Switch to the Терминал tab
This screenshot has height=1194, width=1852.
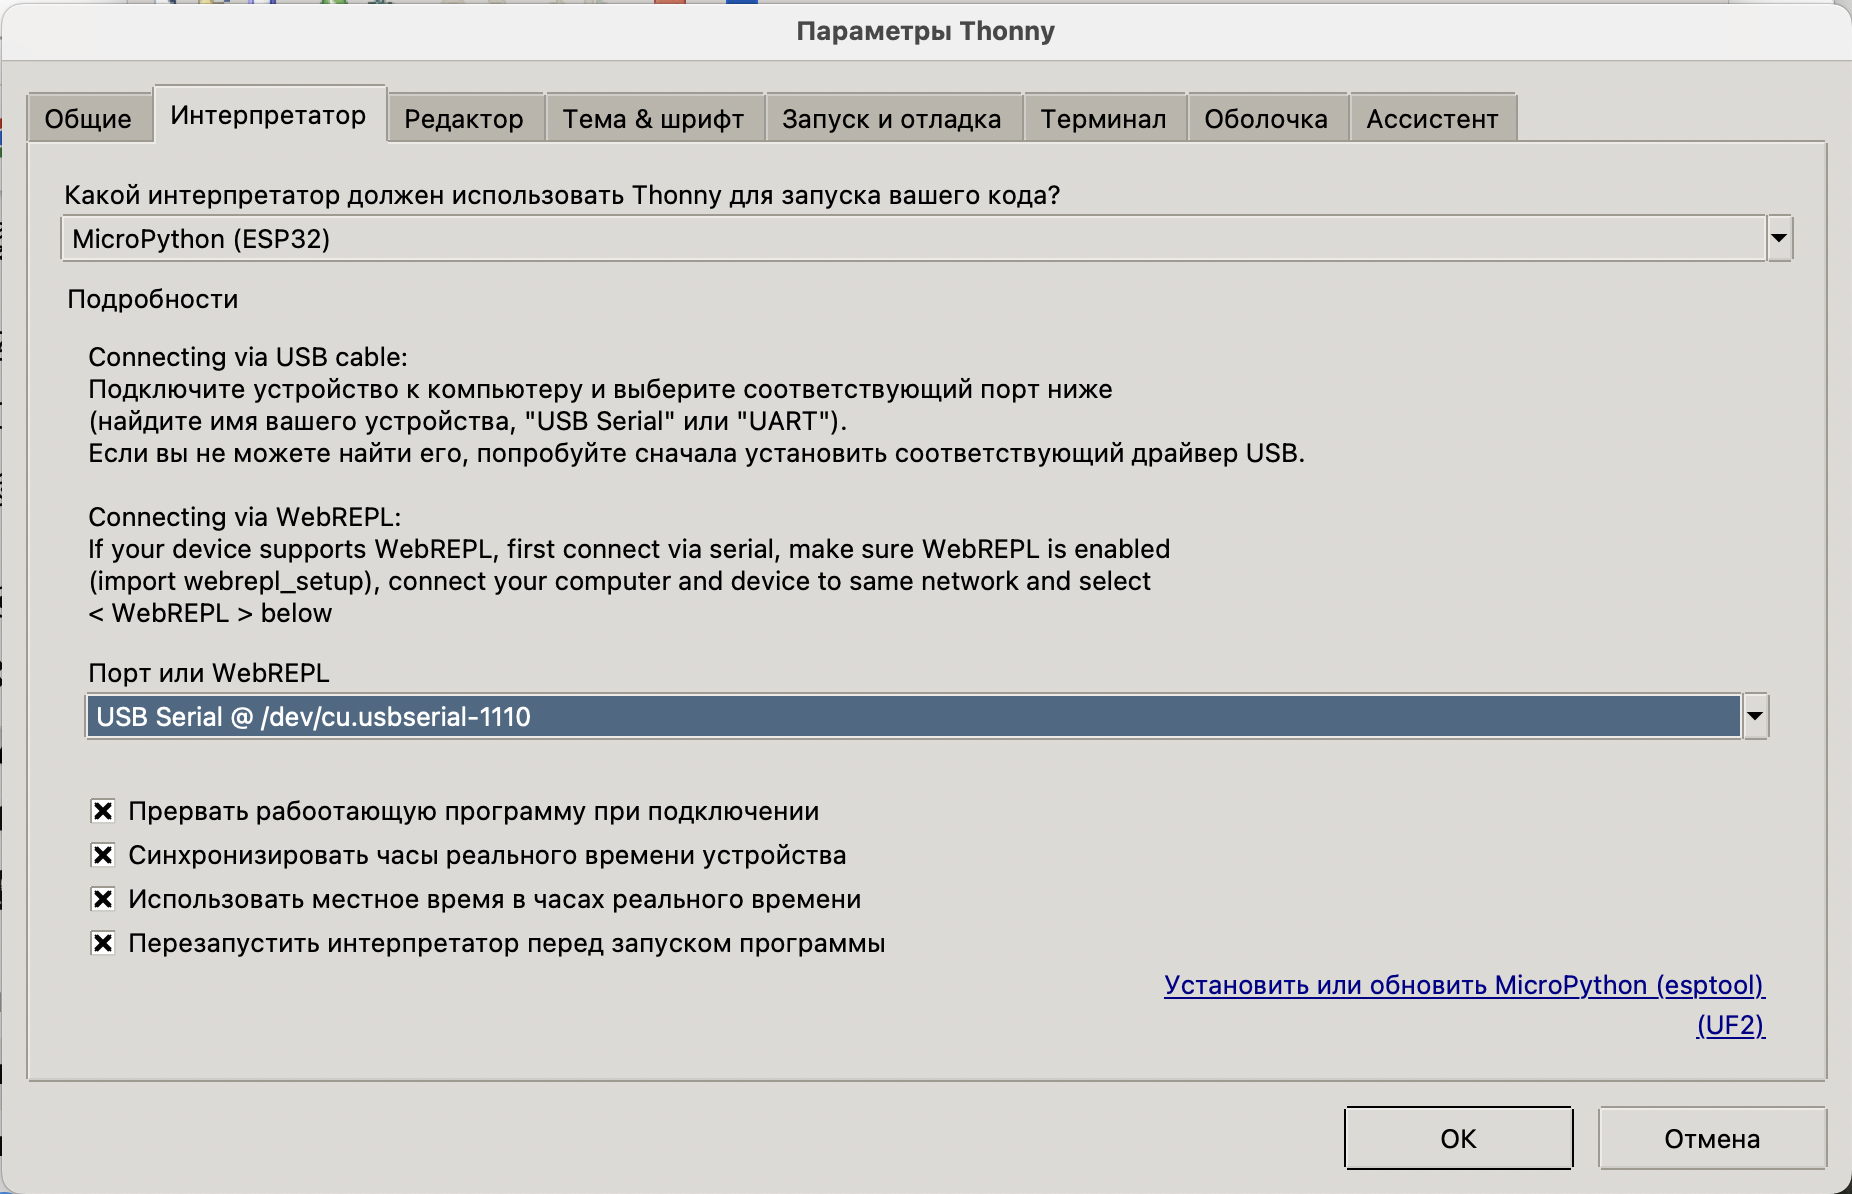[x=1103, y=119]
